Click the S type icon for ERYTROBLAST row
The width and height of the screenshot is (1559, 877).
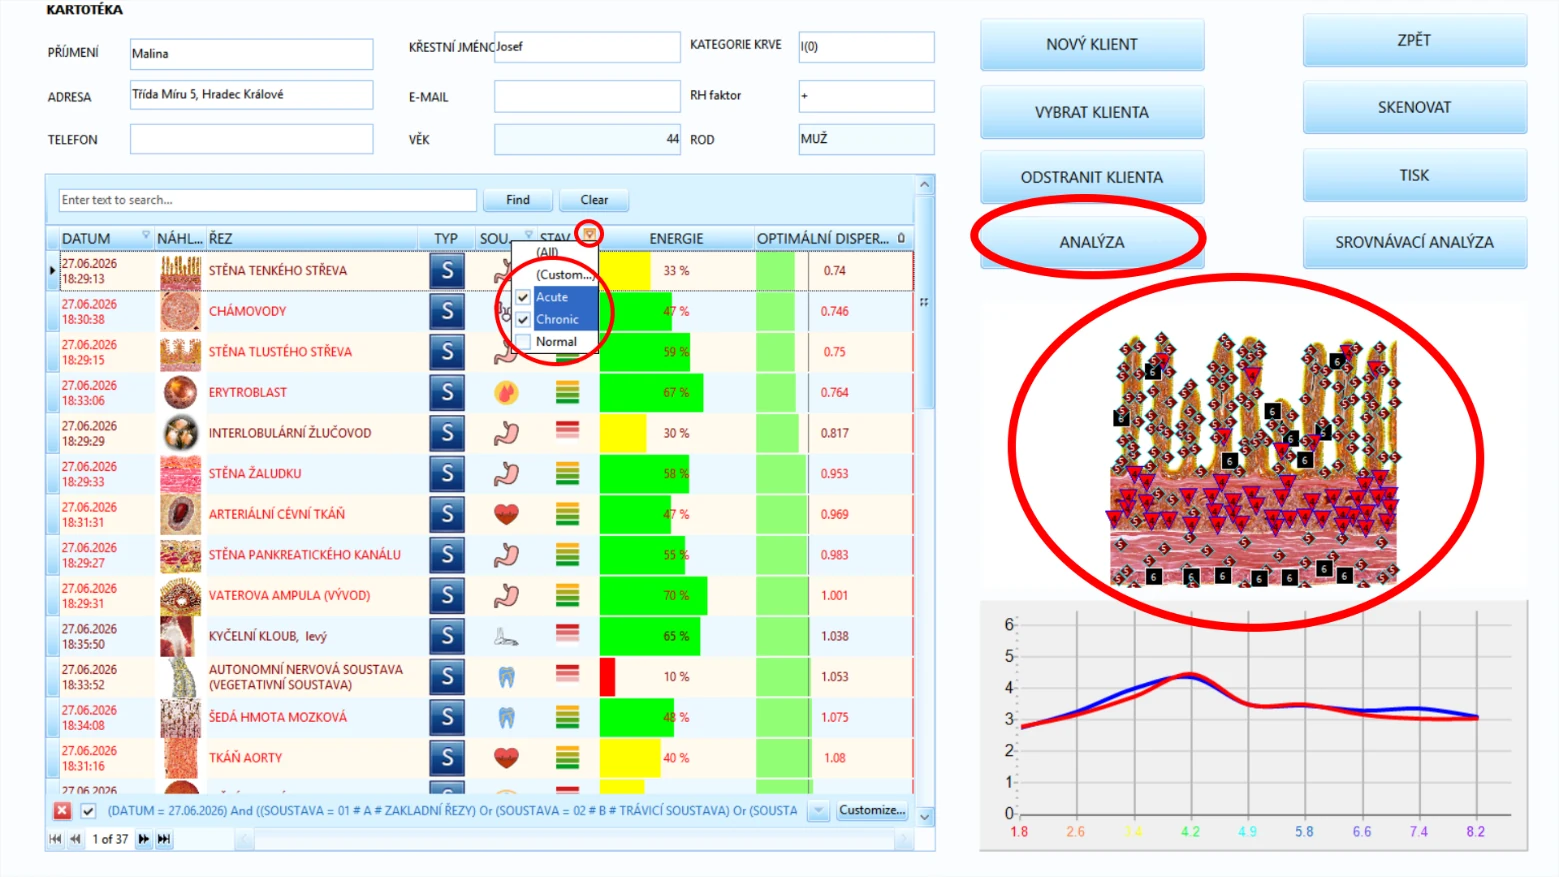(x=447, y=392)
